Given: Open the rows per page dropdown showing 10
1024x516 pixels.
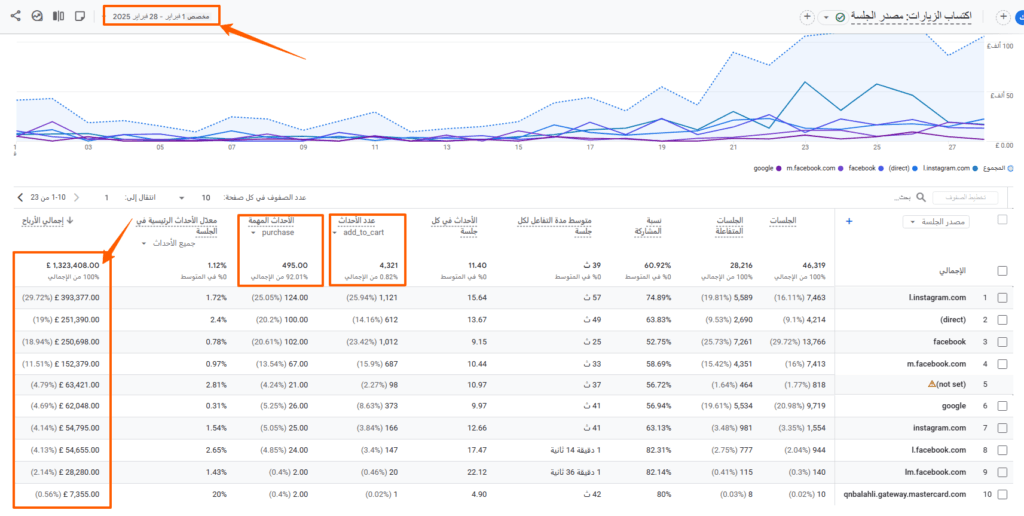Looking at the screenshot, I should pos(194,197).
